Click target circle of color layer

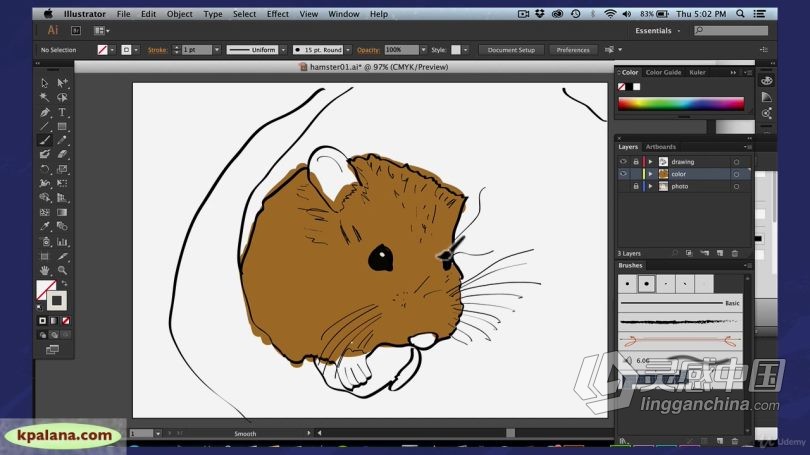[x=736, y=175]
